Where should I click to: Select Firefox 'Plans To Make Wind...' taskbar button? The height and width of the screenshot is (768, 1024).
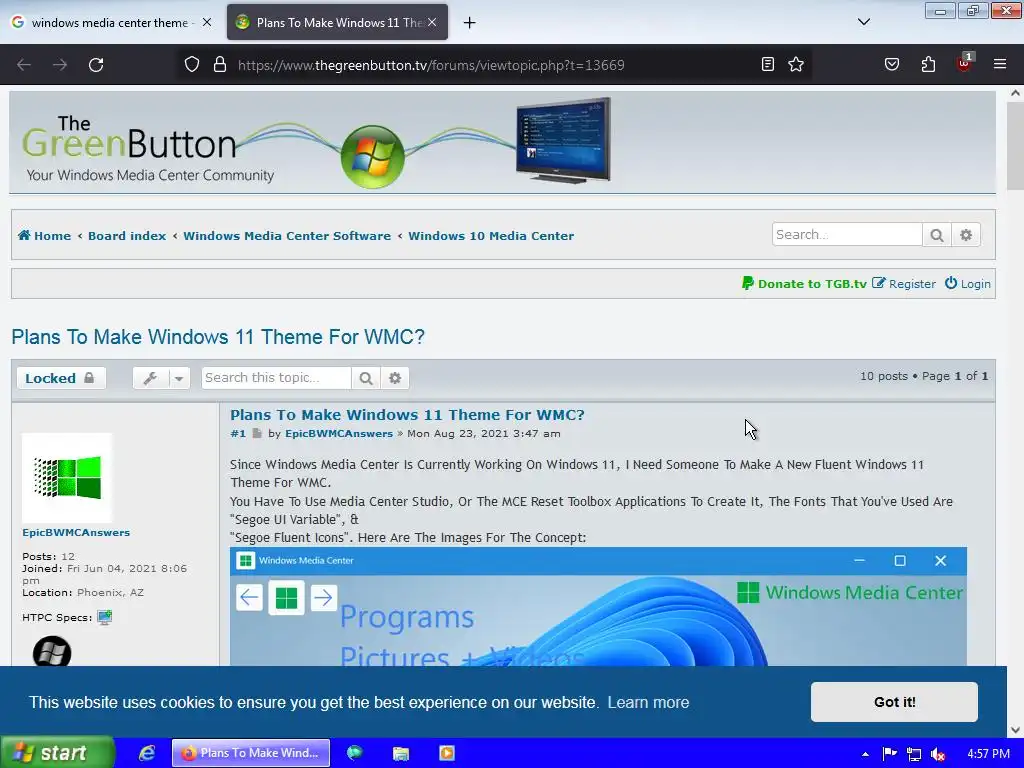click(x=251, y=753)
